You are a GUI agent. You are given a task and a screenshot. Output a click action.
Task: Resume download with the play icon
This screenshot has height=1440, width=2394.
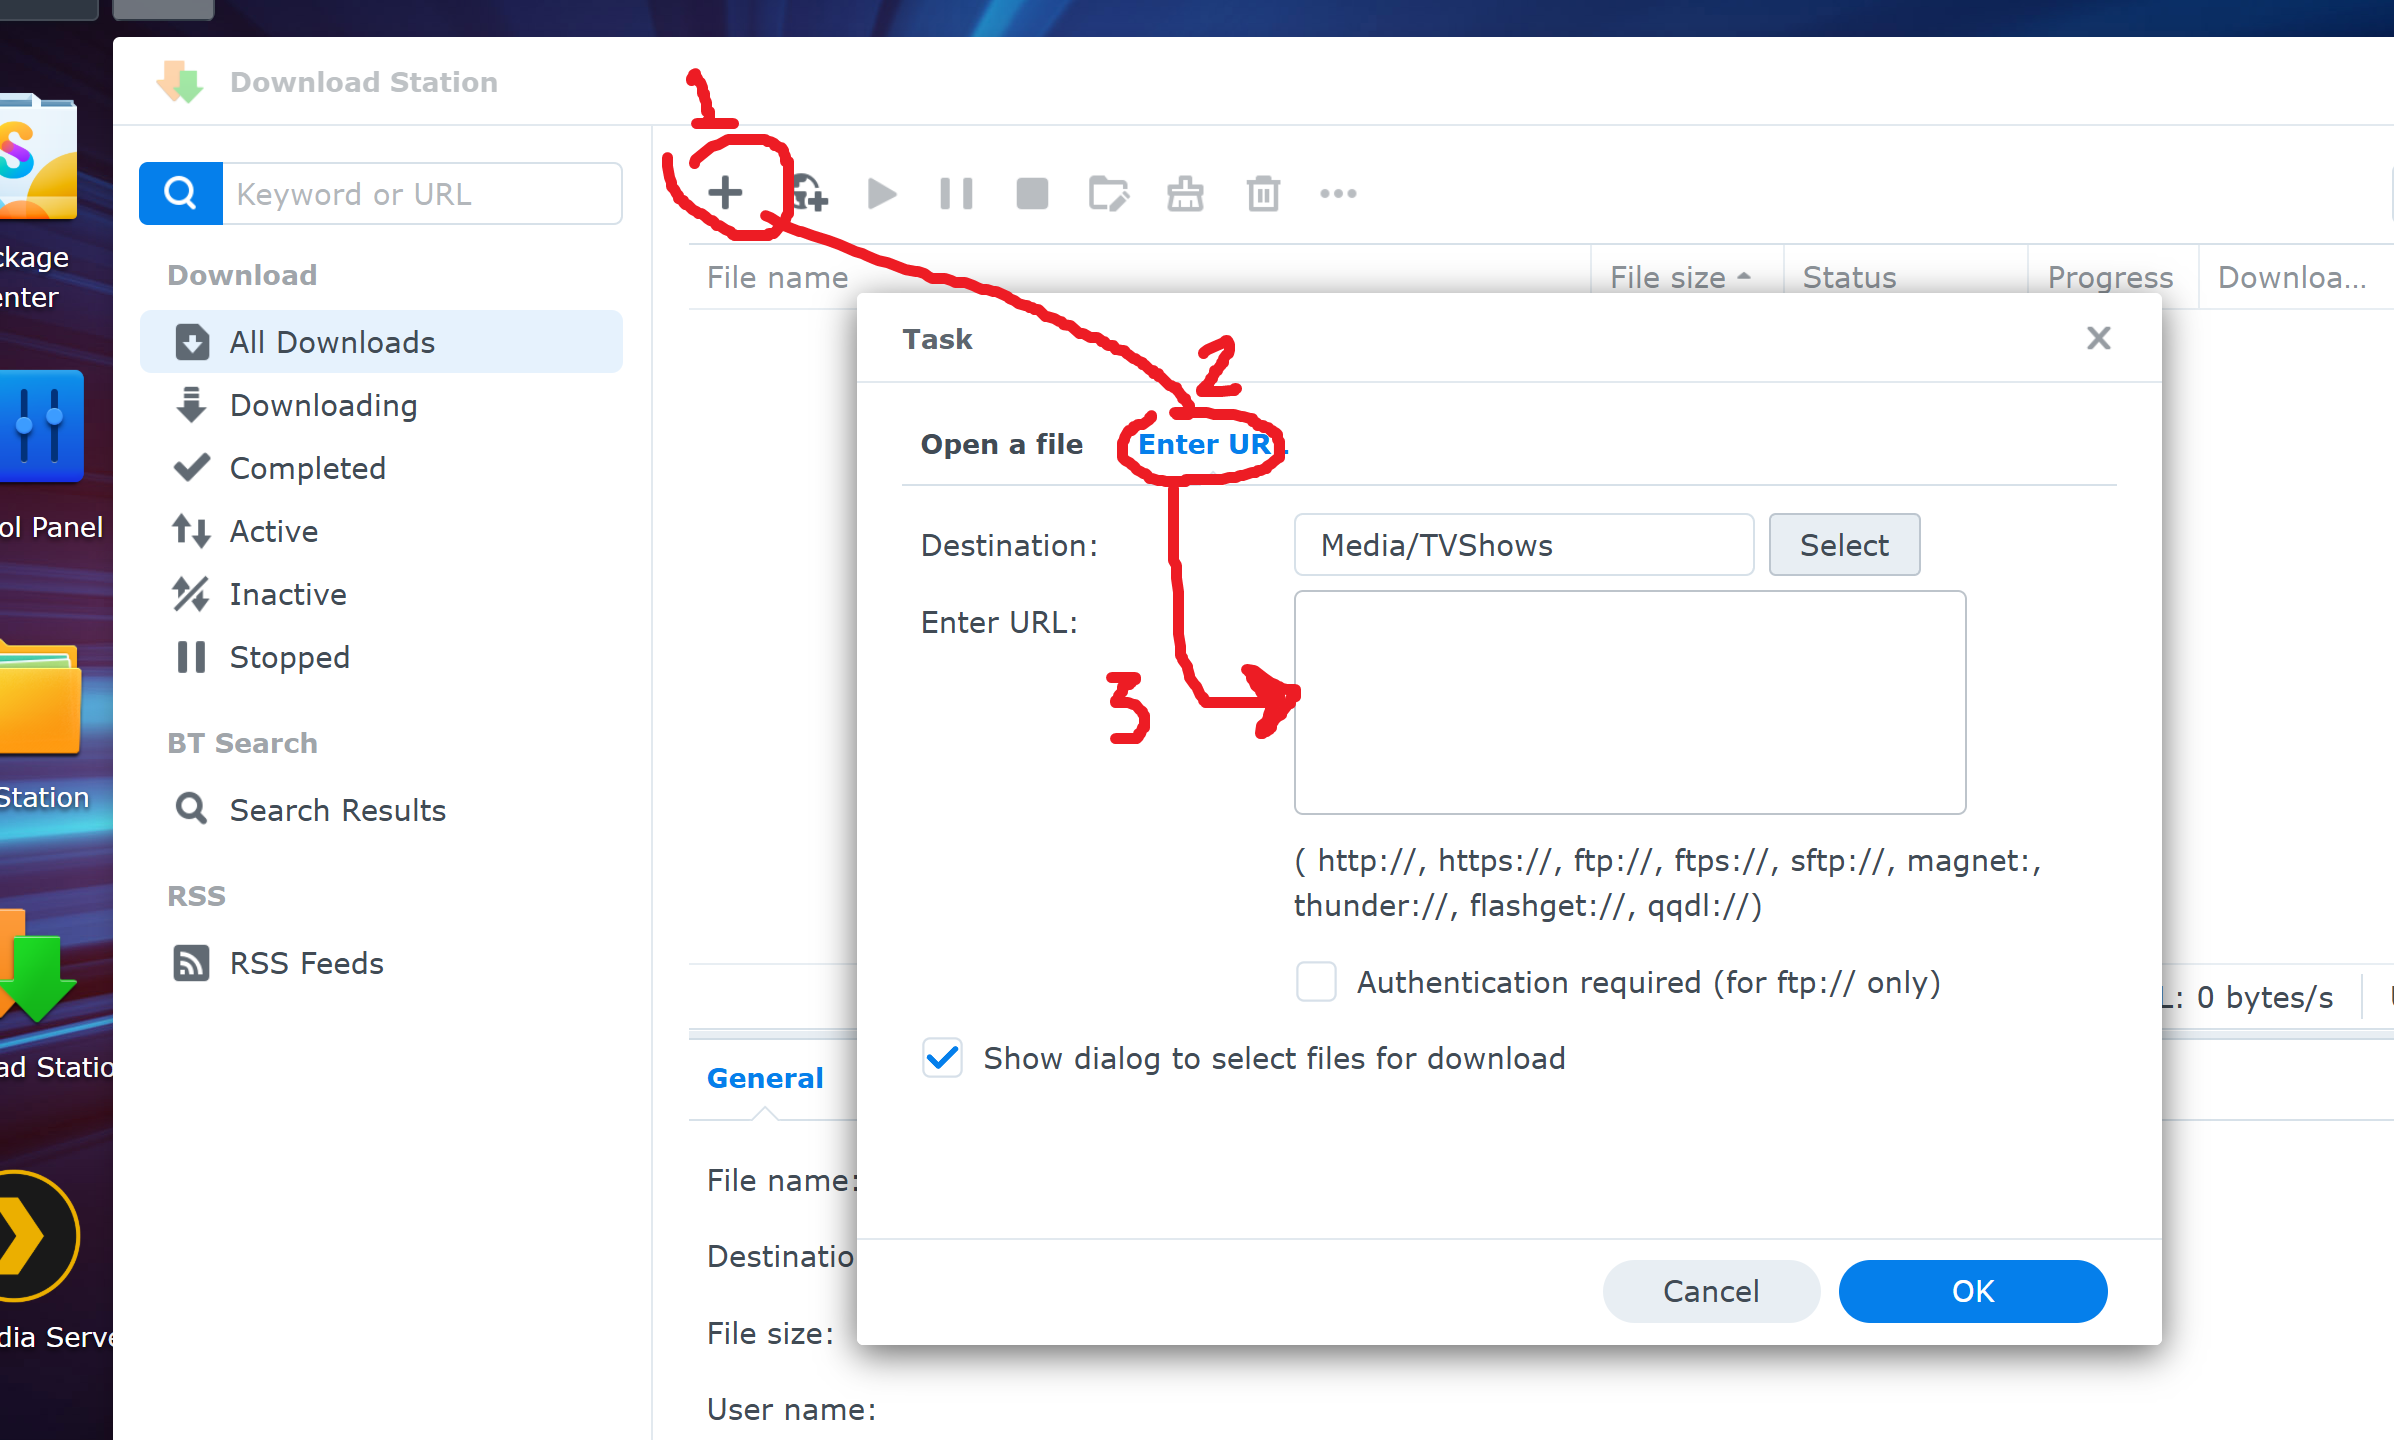882,193
